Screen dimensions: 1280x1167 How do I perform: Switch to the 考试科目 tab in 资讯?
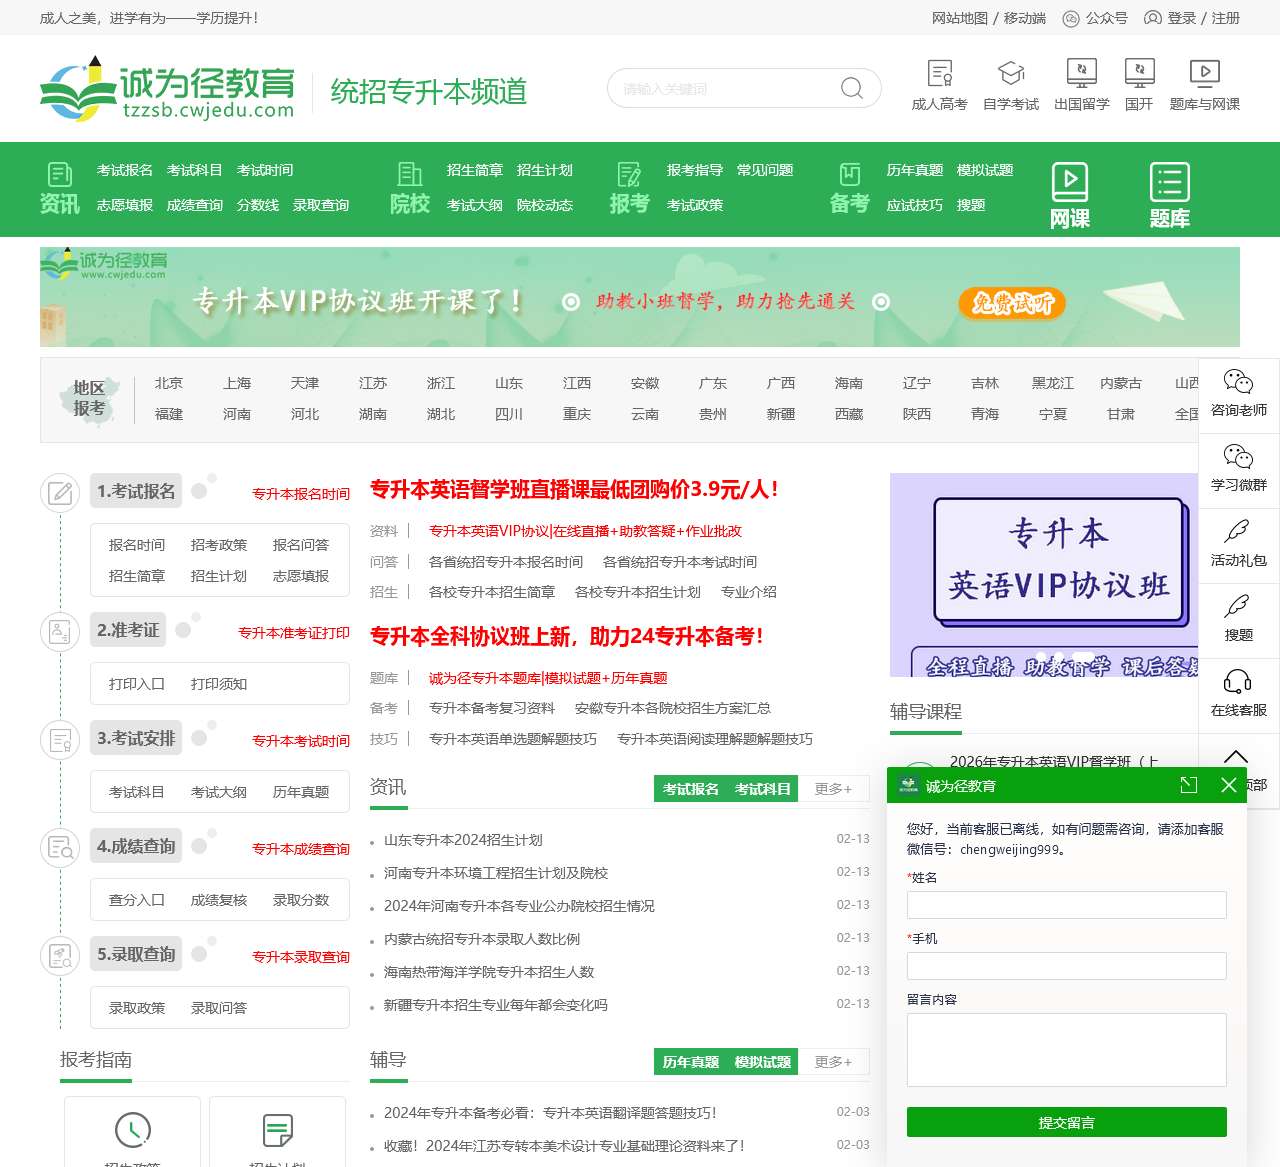[765, 788]
